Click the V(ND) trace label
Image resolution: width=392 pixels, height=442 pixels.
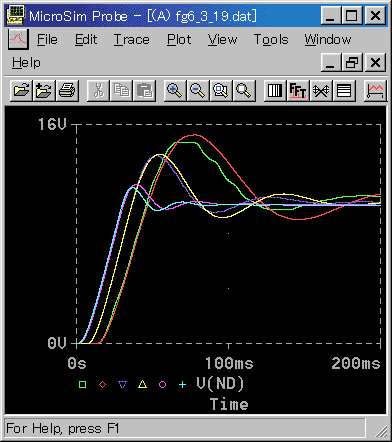(x=220, y=384)
